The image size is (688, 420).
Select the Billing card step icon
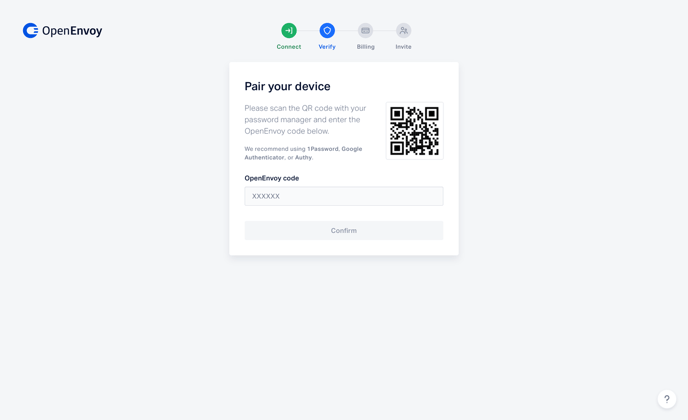tap(365, 31)
